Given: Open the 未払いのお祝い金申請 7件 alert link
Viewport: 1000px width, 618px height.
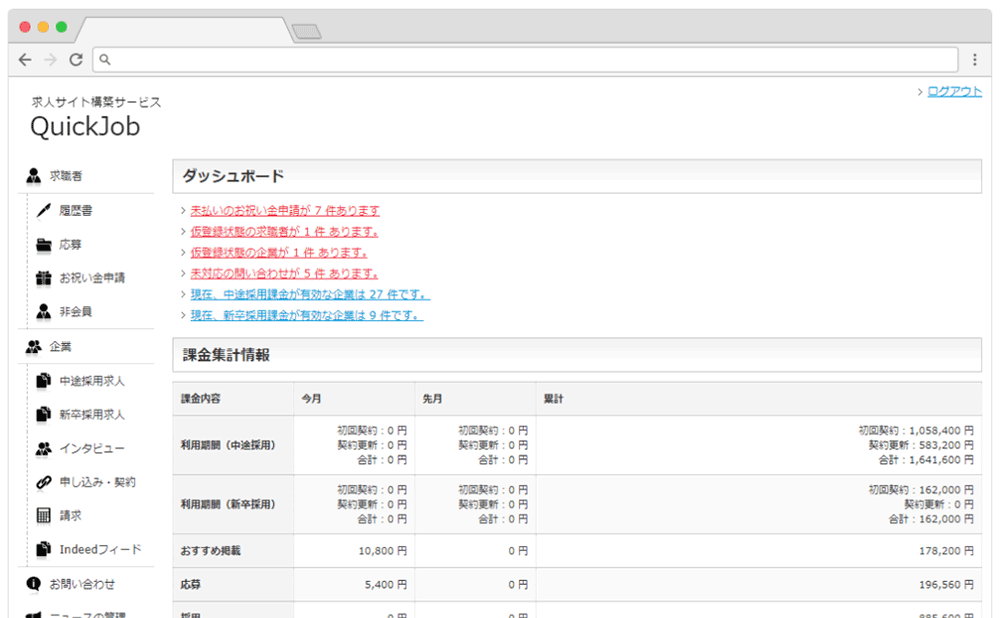Looking at the screenshot, I should 285,211.
